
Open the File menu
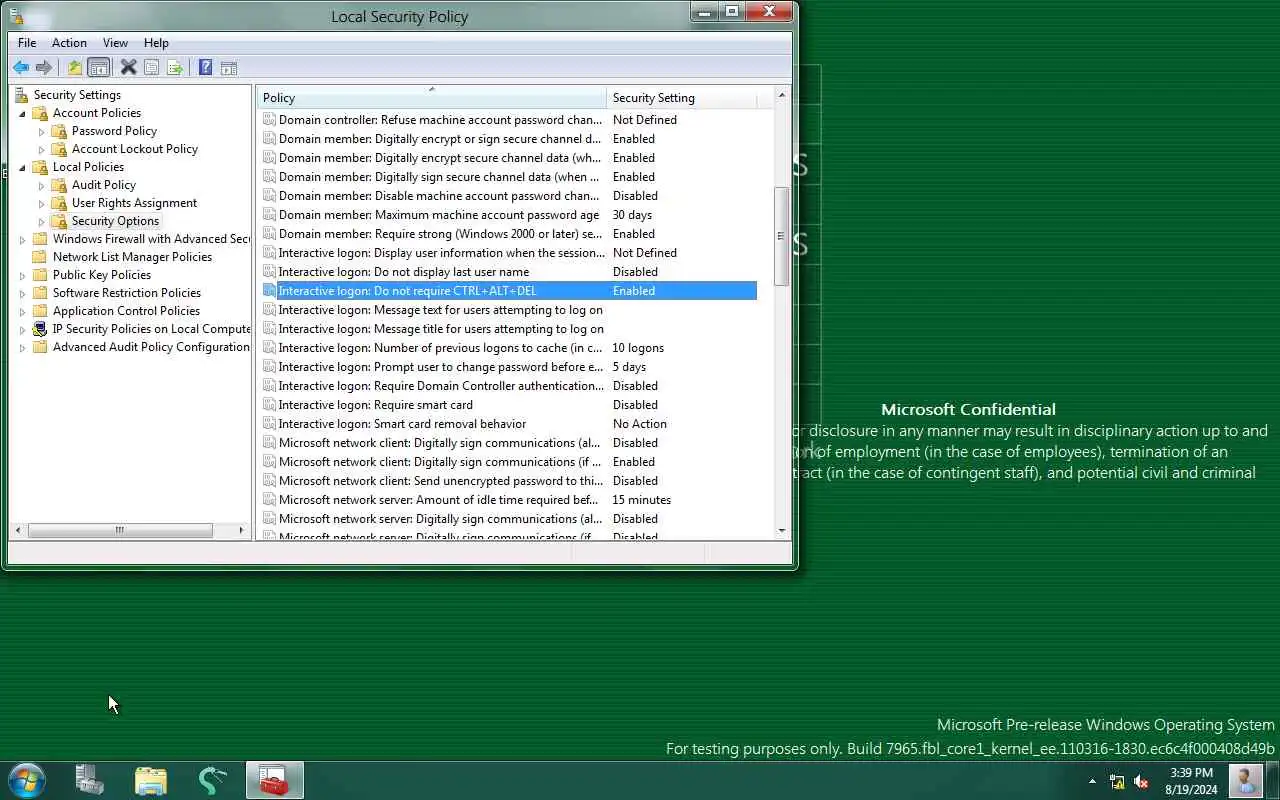[27, 43]
